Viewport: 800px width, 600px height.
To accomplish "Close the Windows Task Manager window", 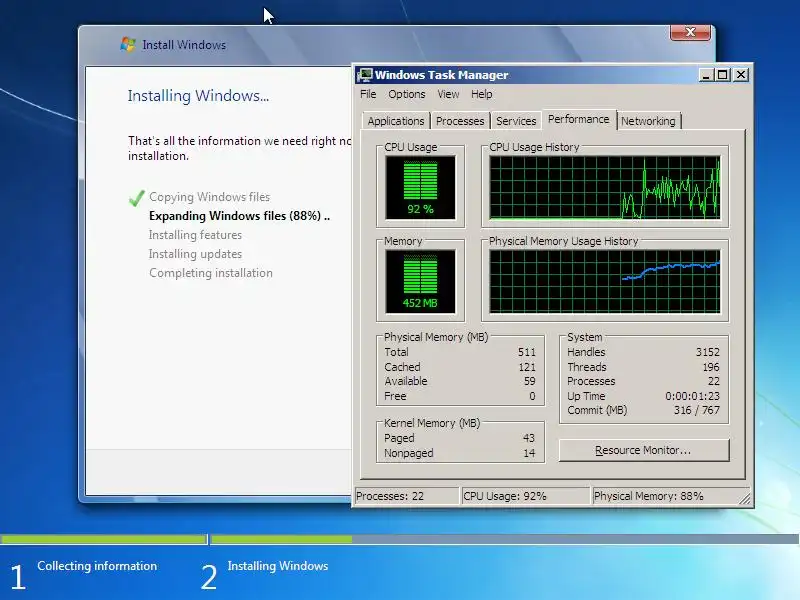I will [x=741, y=75].
